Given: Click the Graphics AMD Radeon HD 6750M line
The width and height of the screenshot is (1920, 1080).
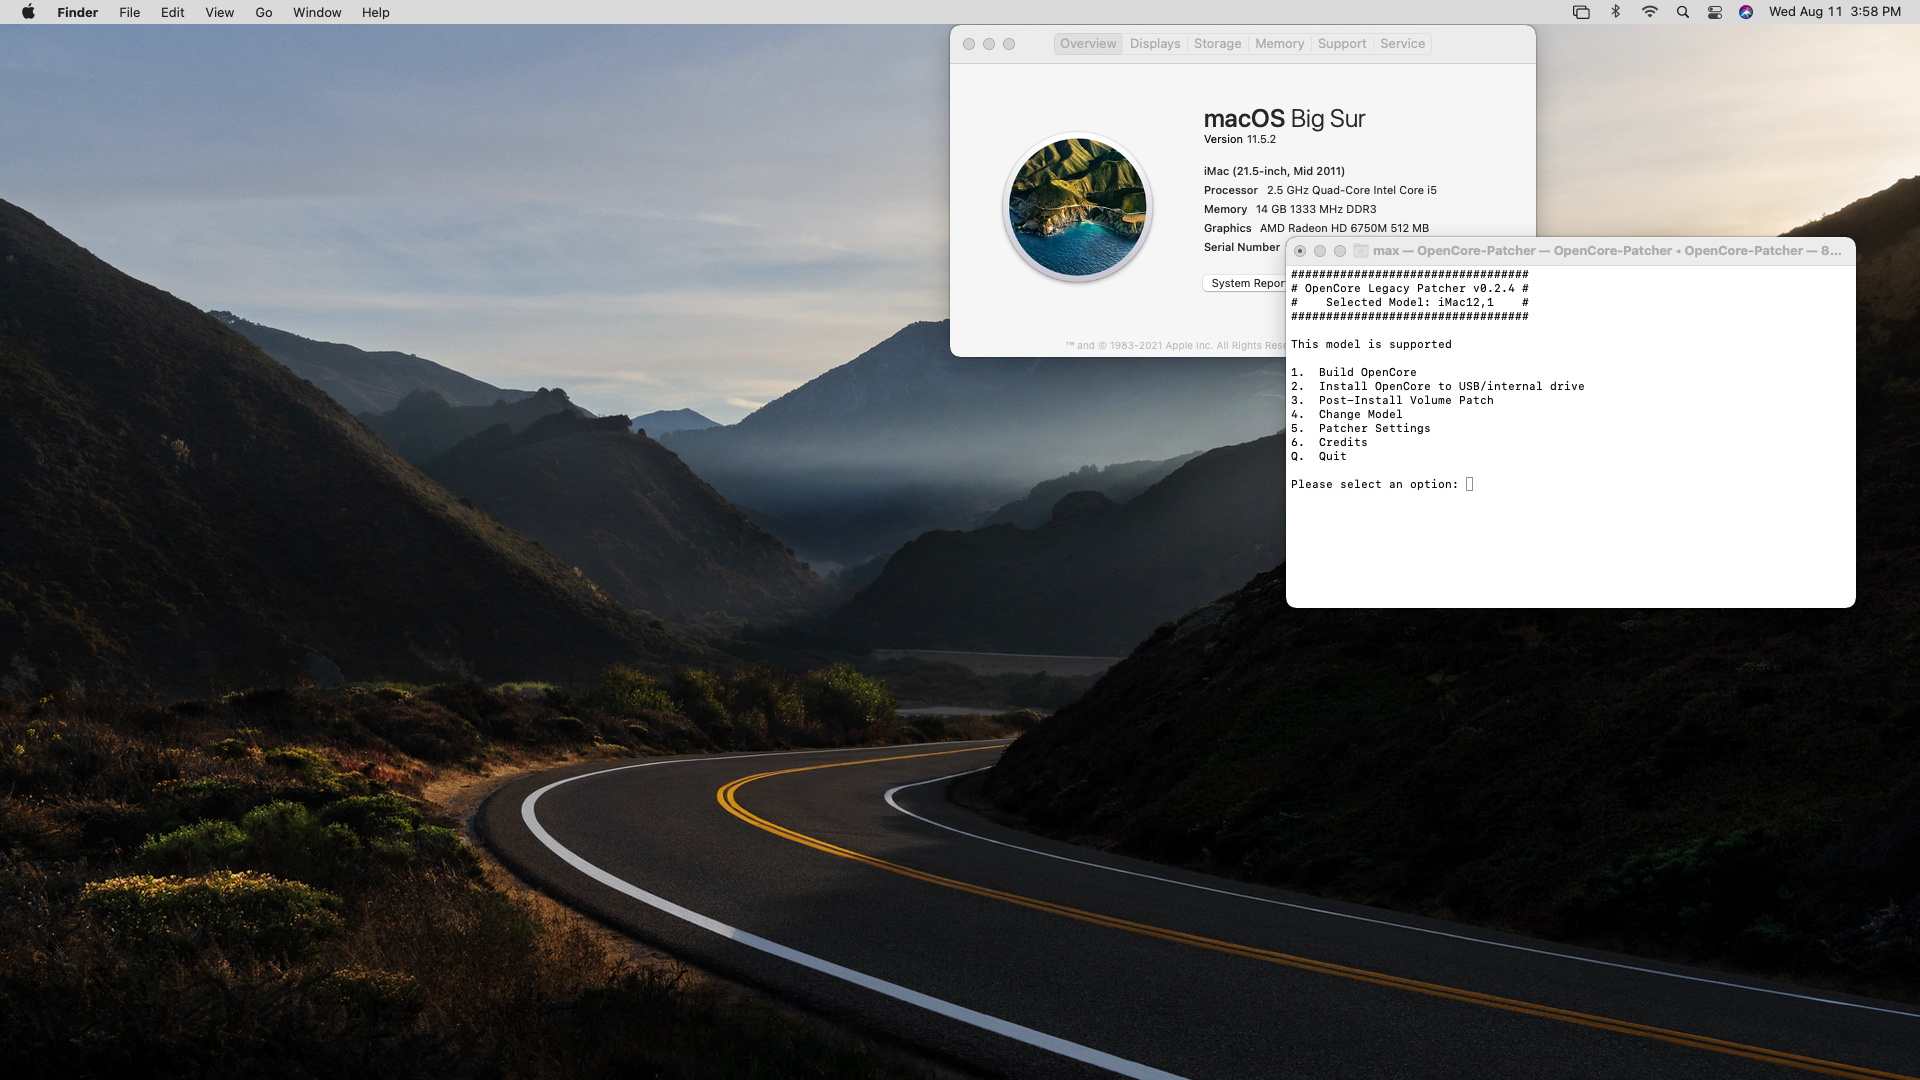Looking at the screenshot, I should [x=1316, y=228].
